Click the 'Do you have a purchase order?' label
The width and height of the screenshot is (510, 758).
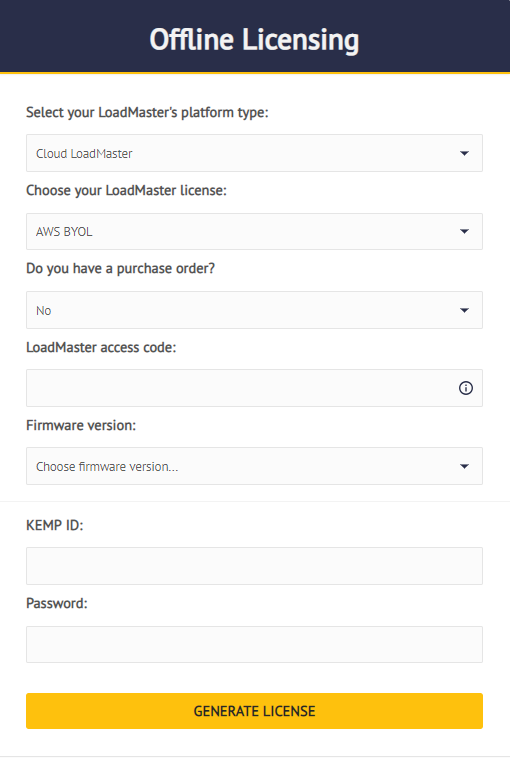[x=120, y=268]
